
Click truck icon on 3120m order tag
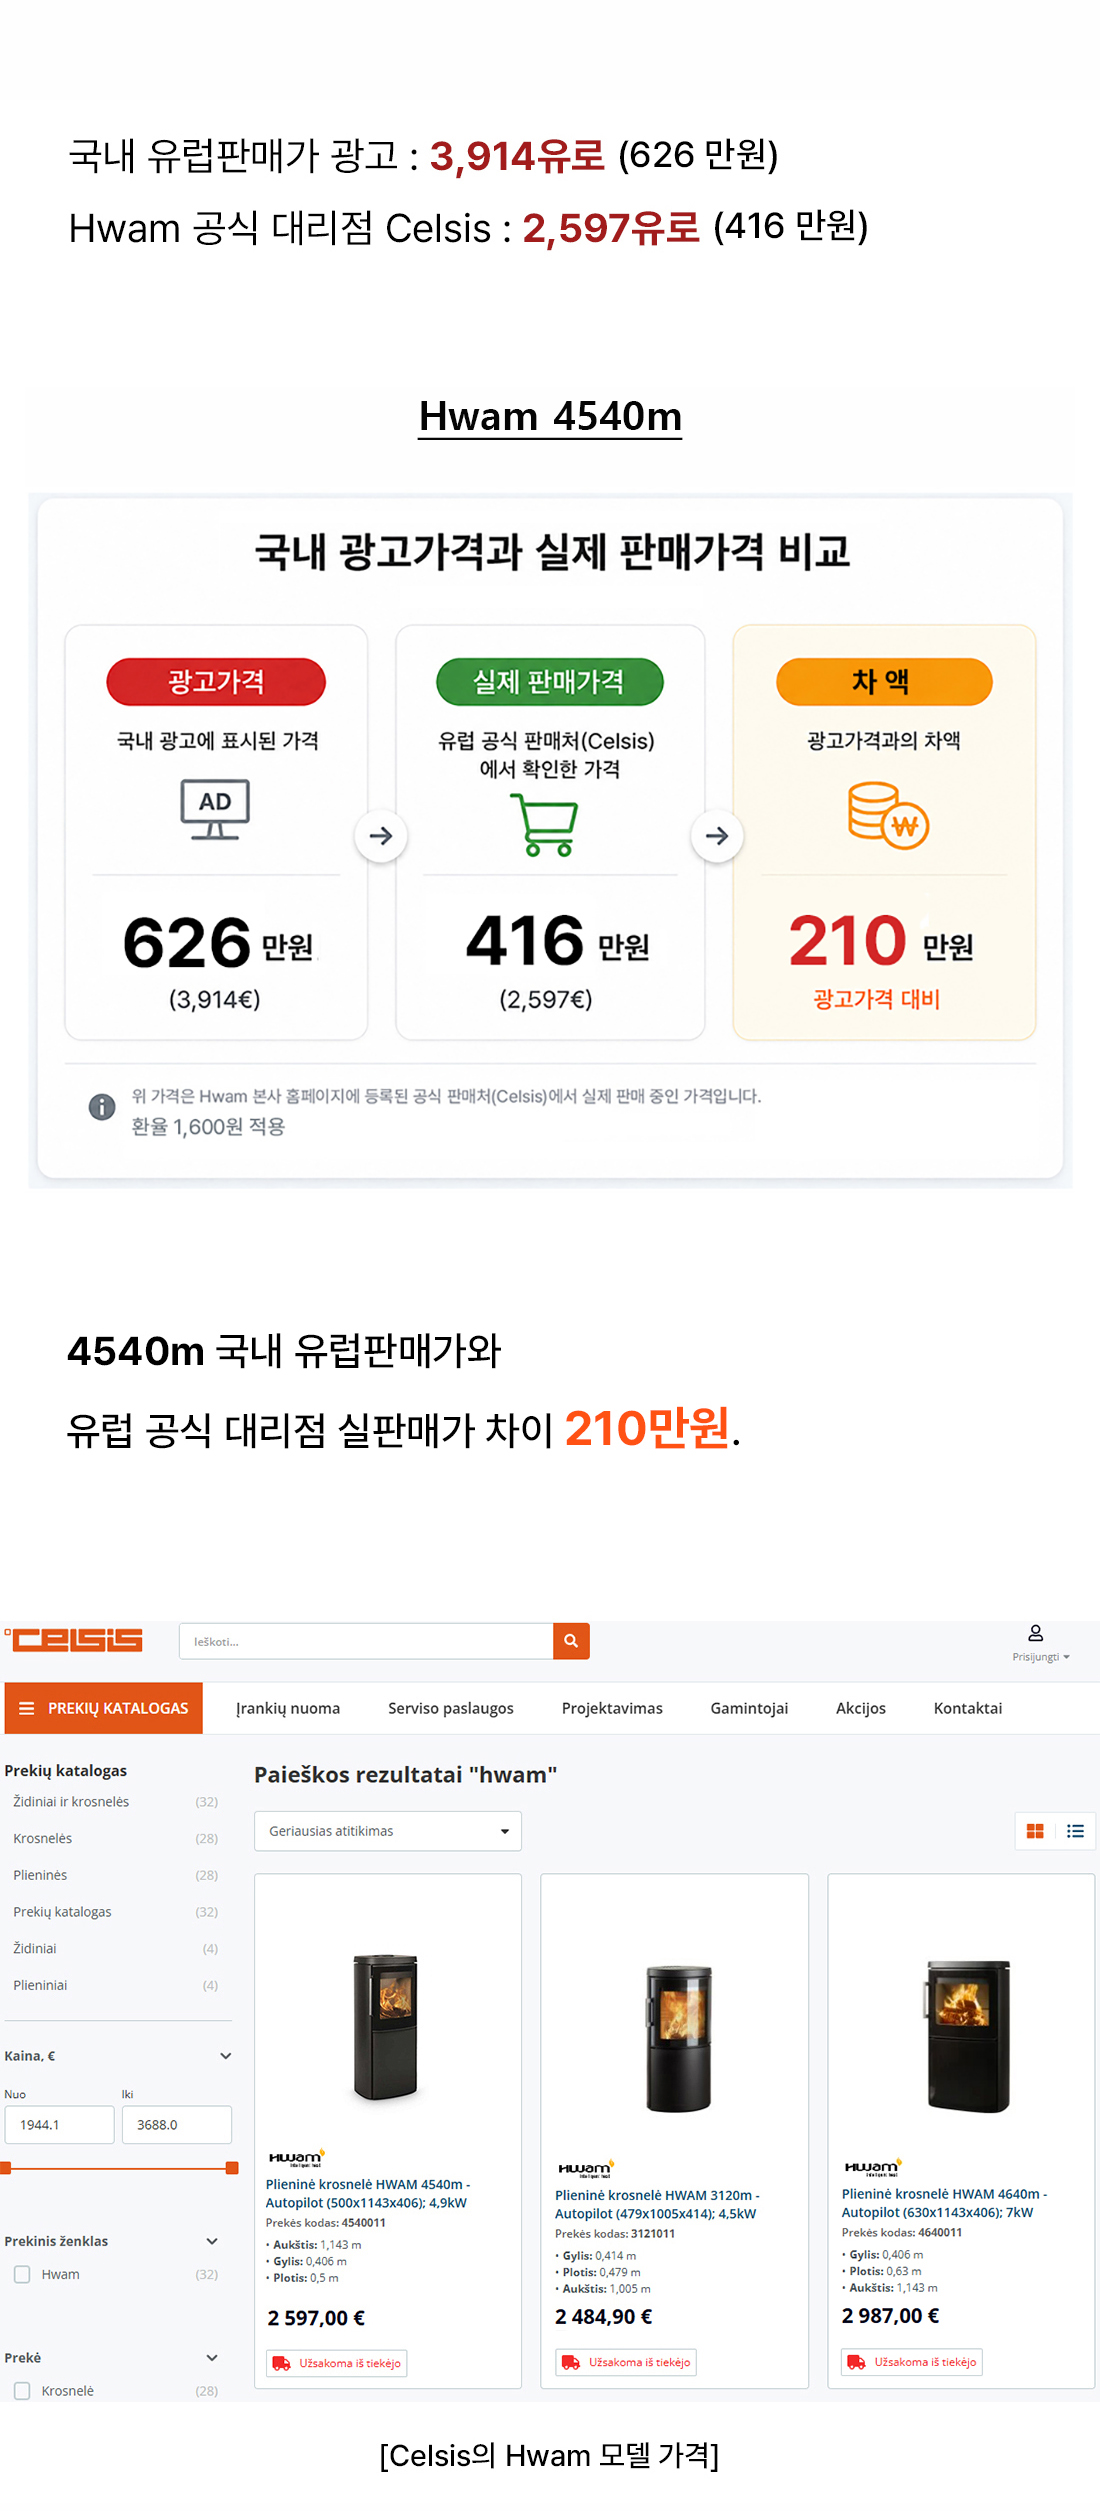[x=571, y=2362]
